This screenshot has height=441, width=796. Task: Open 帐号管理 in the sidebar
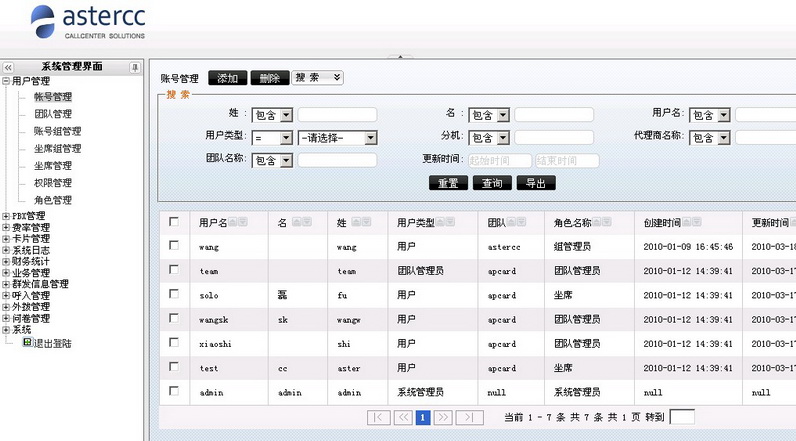coord(53,96)
